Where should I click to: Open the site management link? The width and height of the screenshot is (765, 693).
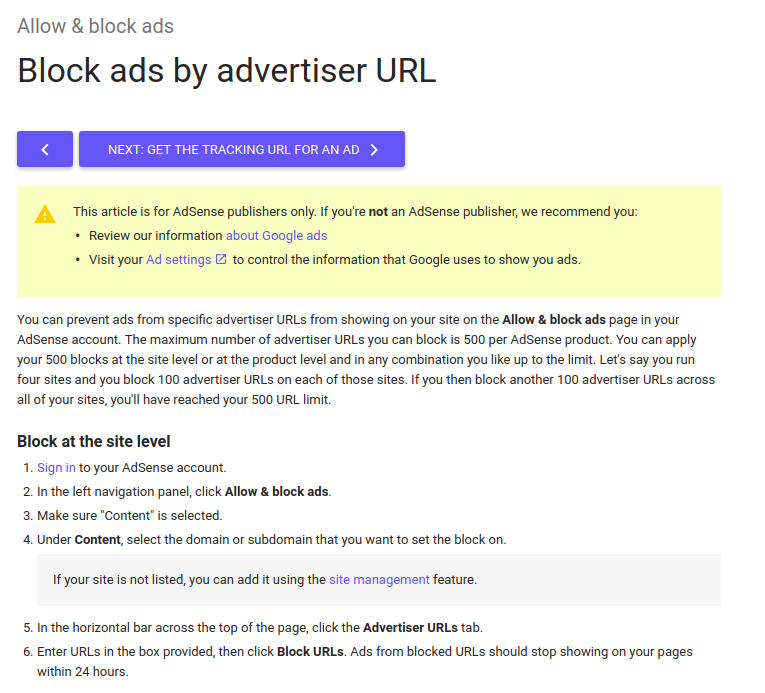379,580
